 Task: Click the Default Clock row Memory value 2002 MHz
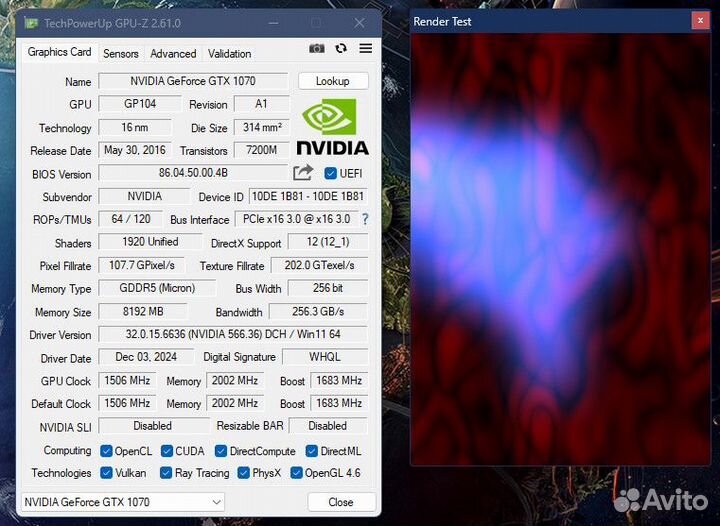click(x=235, y=403)
